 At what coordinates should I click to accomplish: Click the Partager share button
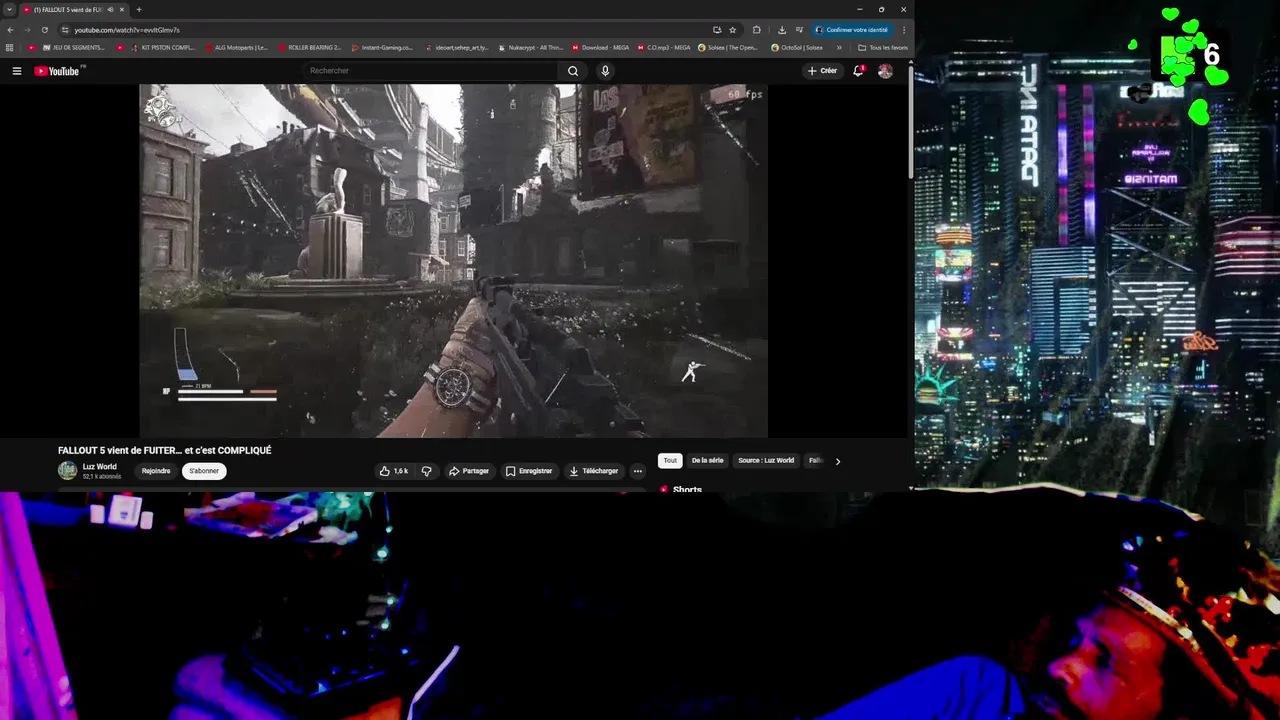point(469,471)
